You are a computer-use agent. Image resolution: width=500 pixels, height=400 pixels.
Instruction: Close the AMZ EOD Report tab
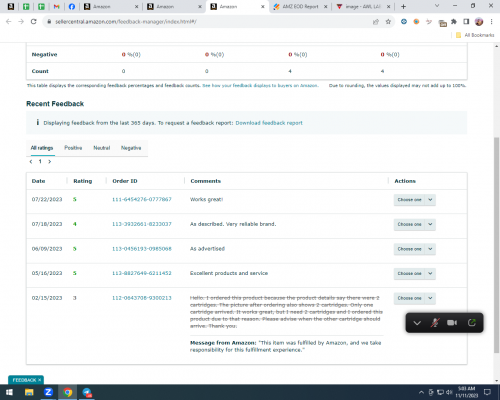click(326, 6)
